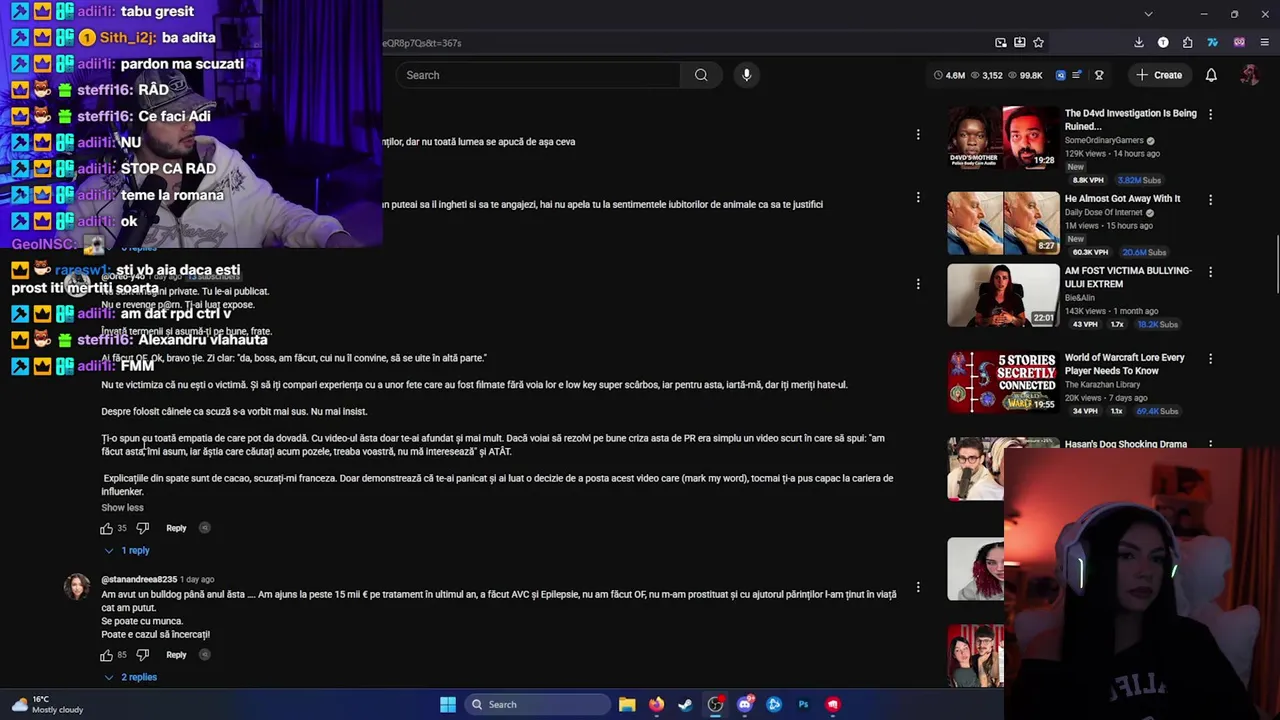Dislike the @stanandreea8235 comment

tap(142, 655)
